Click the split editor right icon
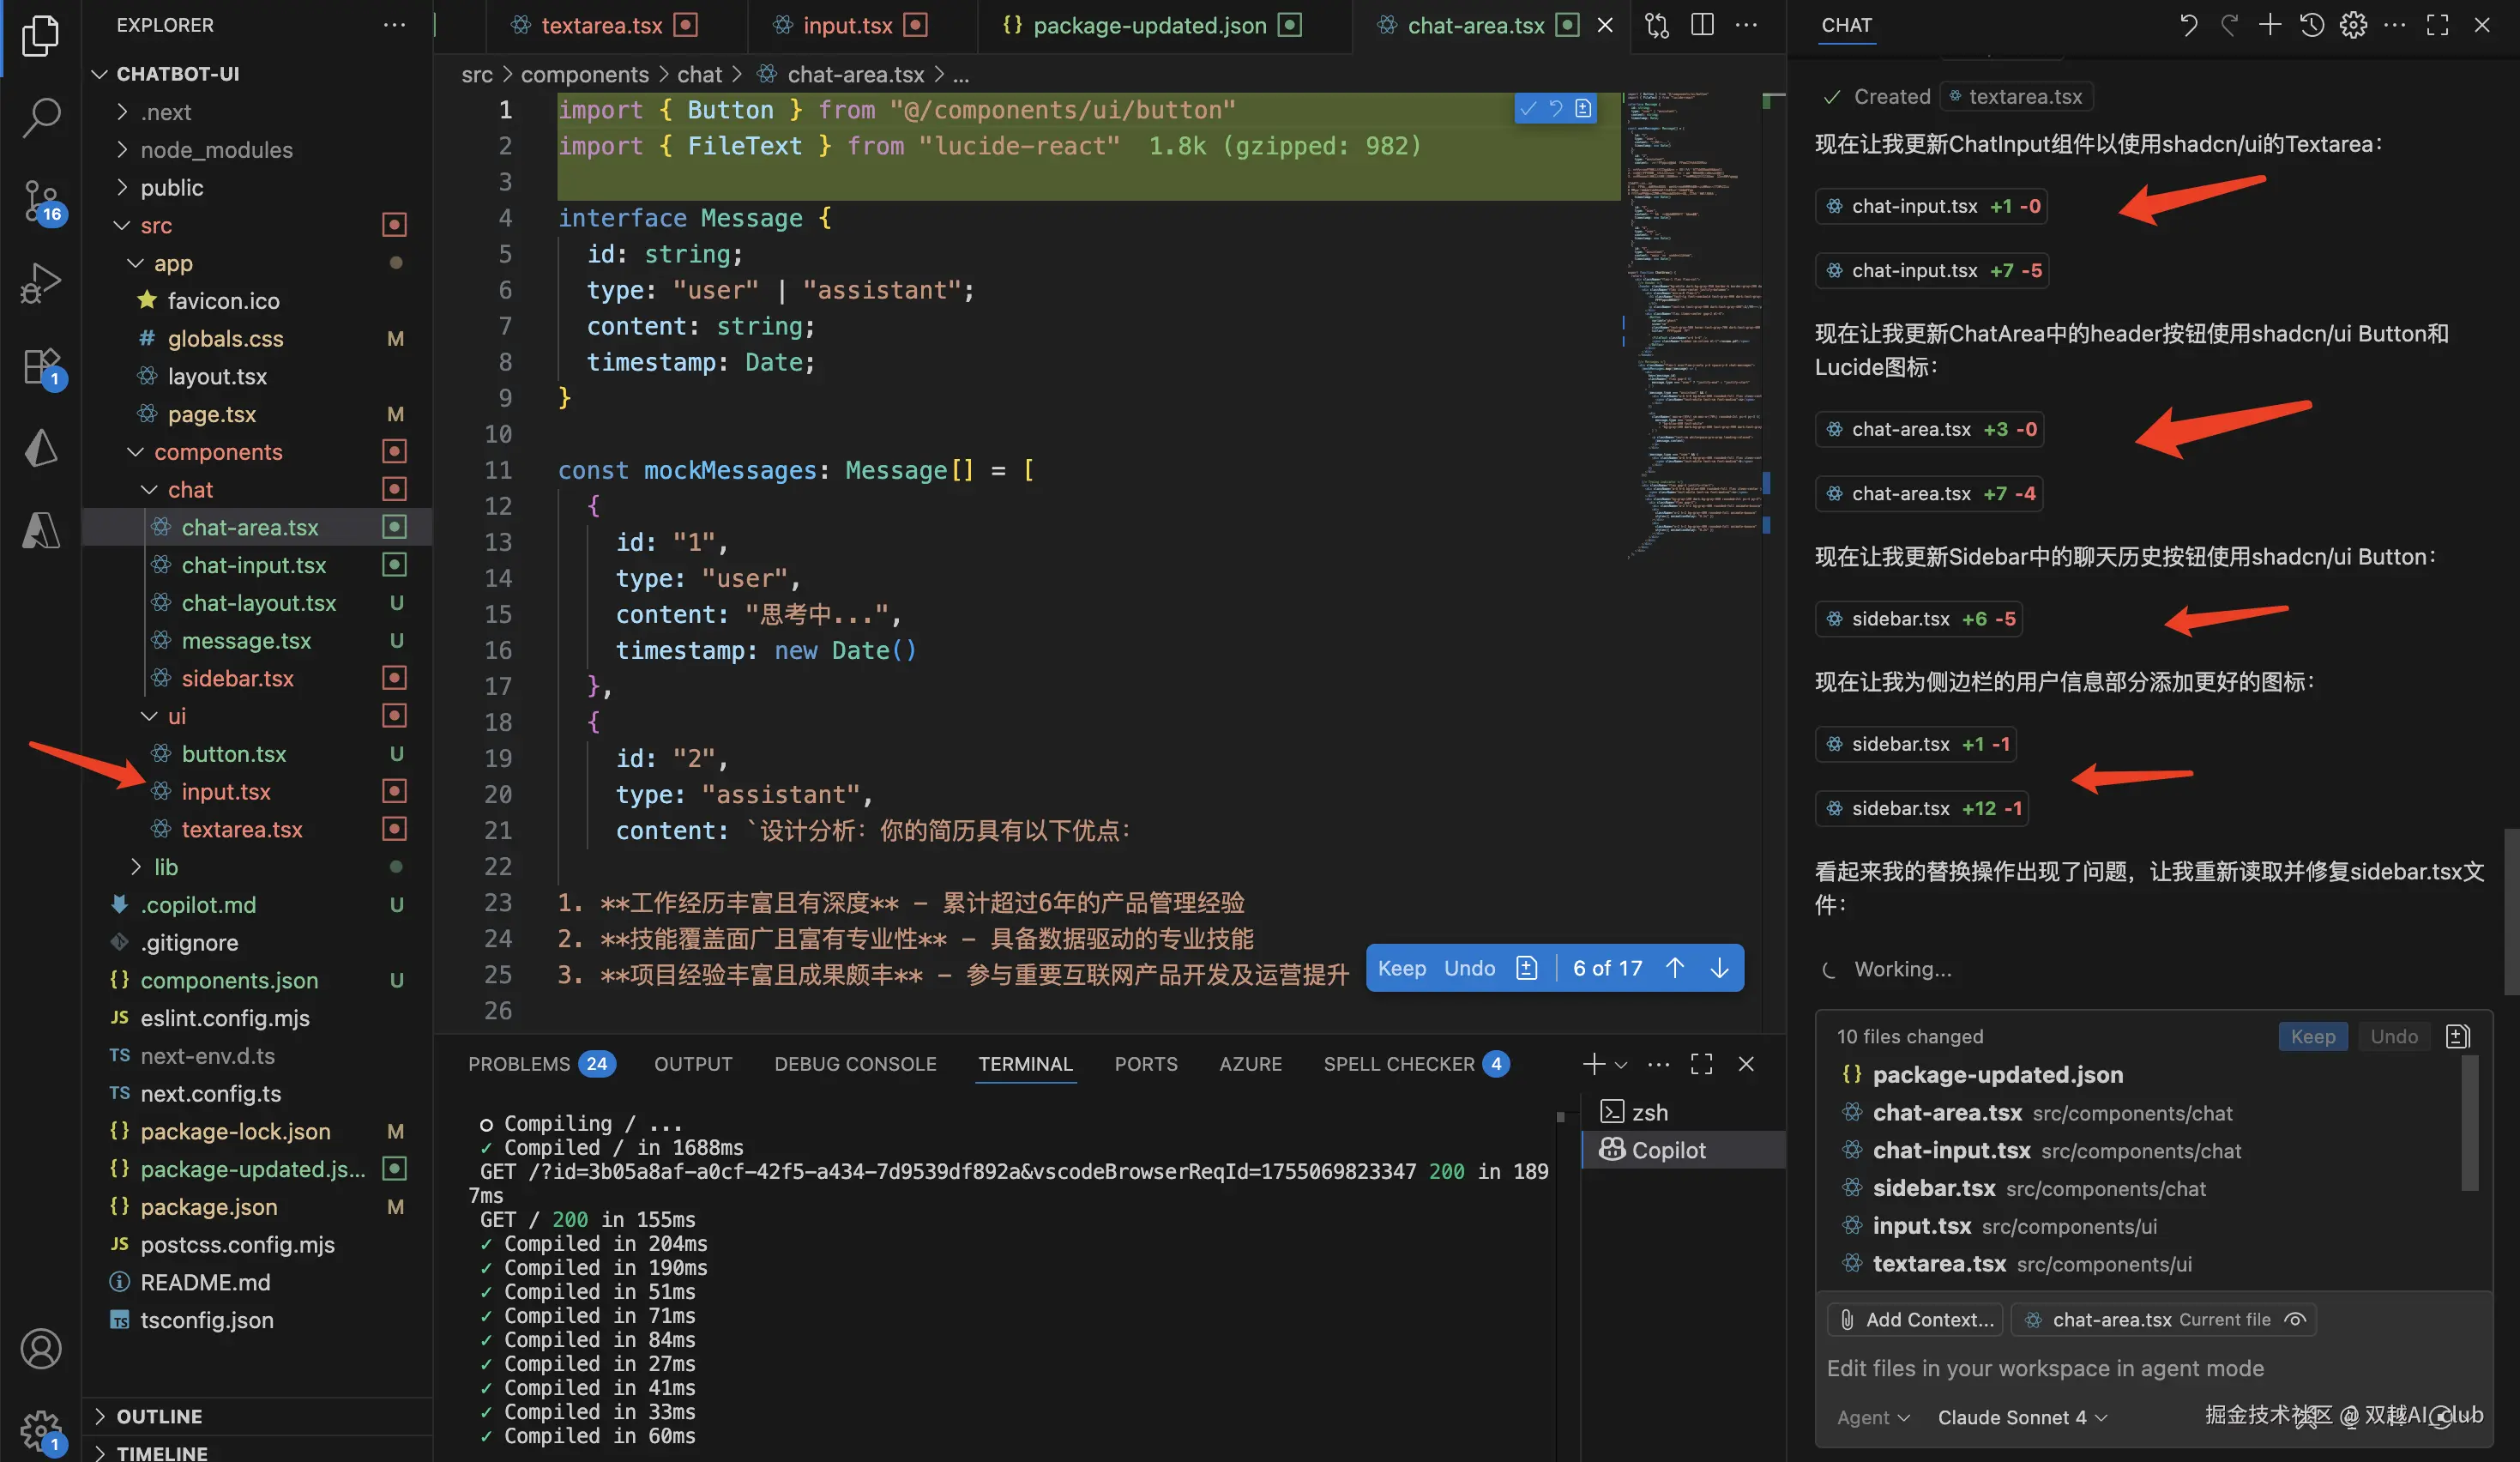 coord(1702,25)
